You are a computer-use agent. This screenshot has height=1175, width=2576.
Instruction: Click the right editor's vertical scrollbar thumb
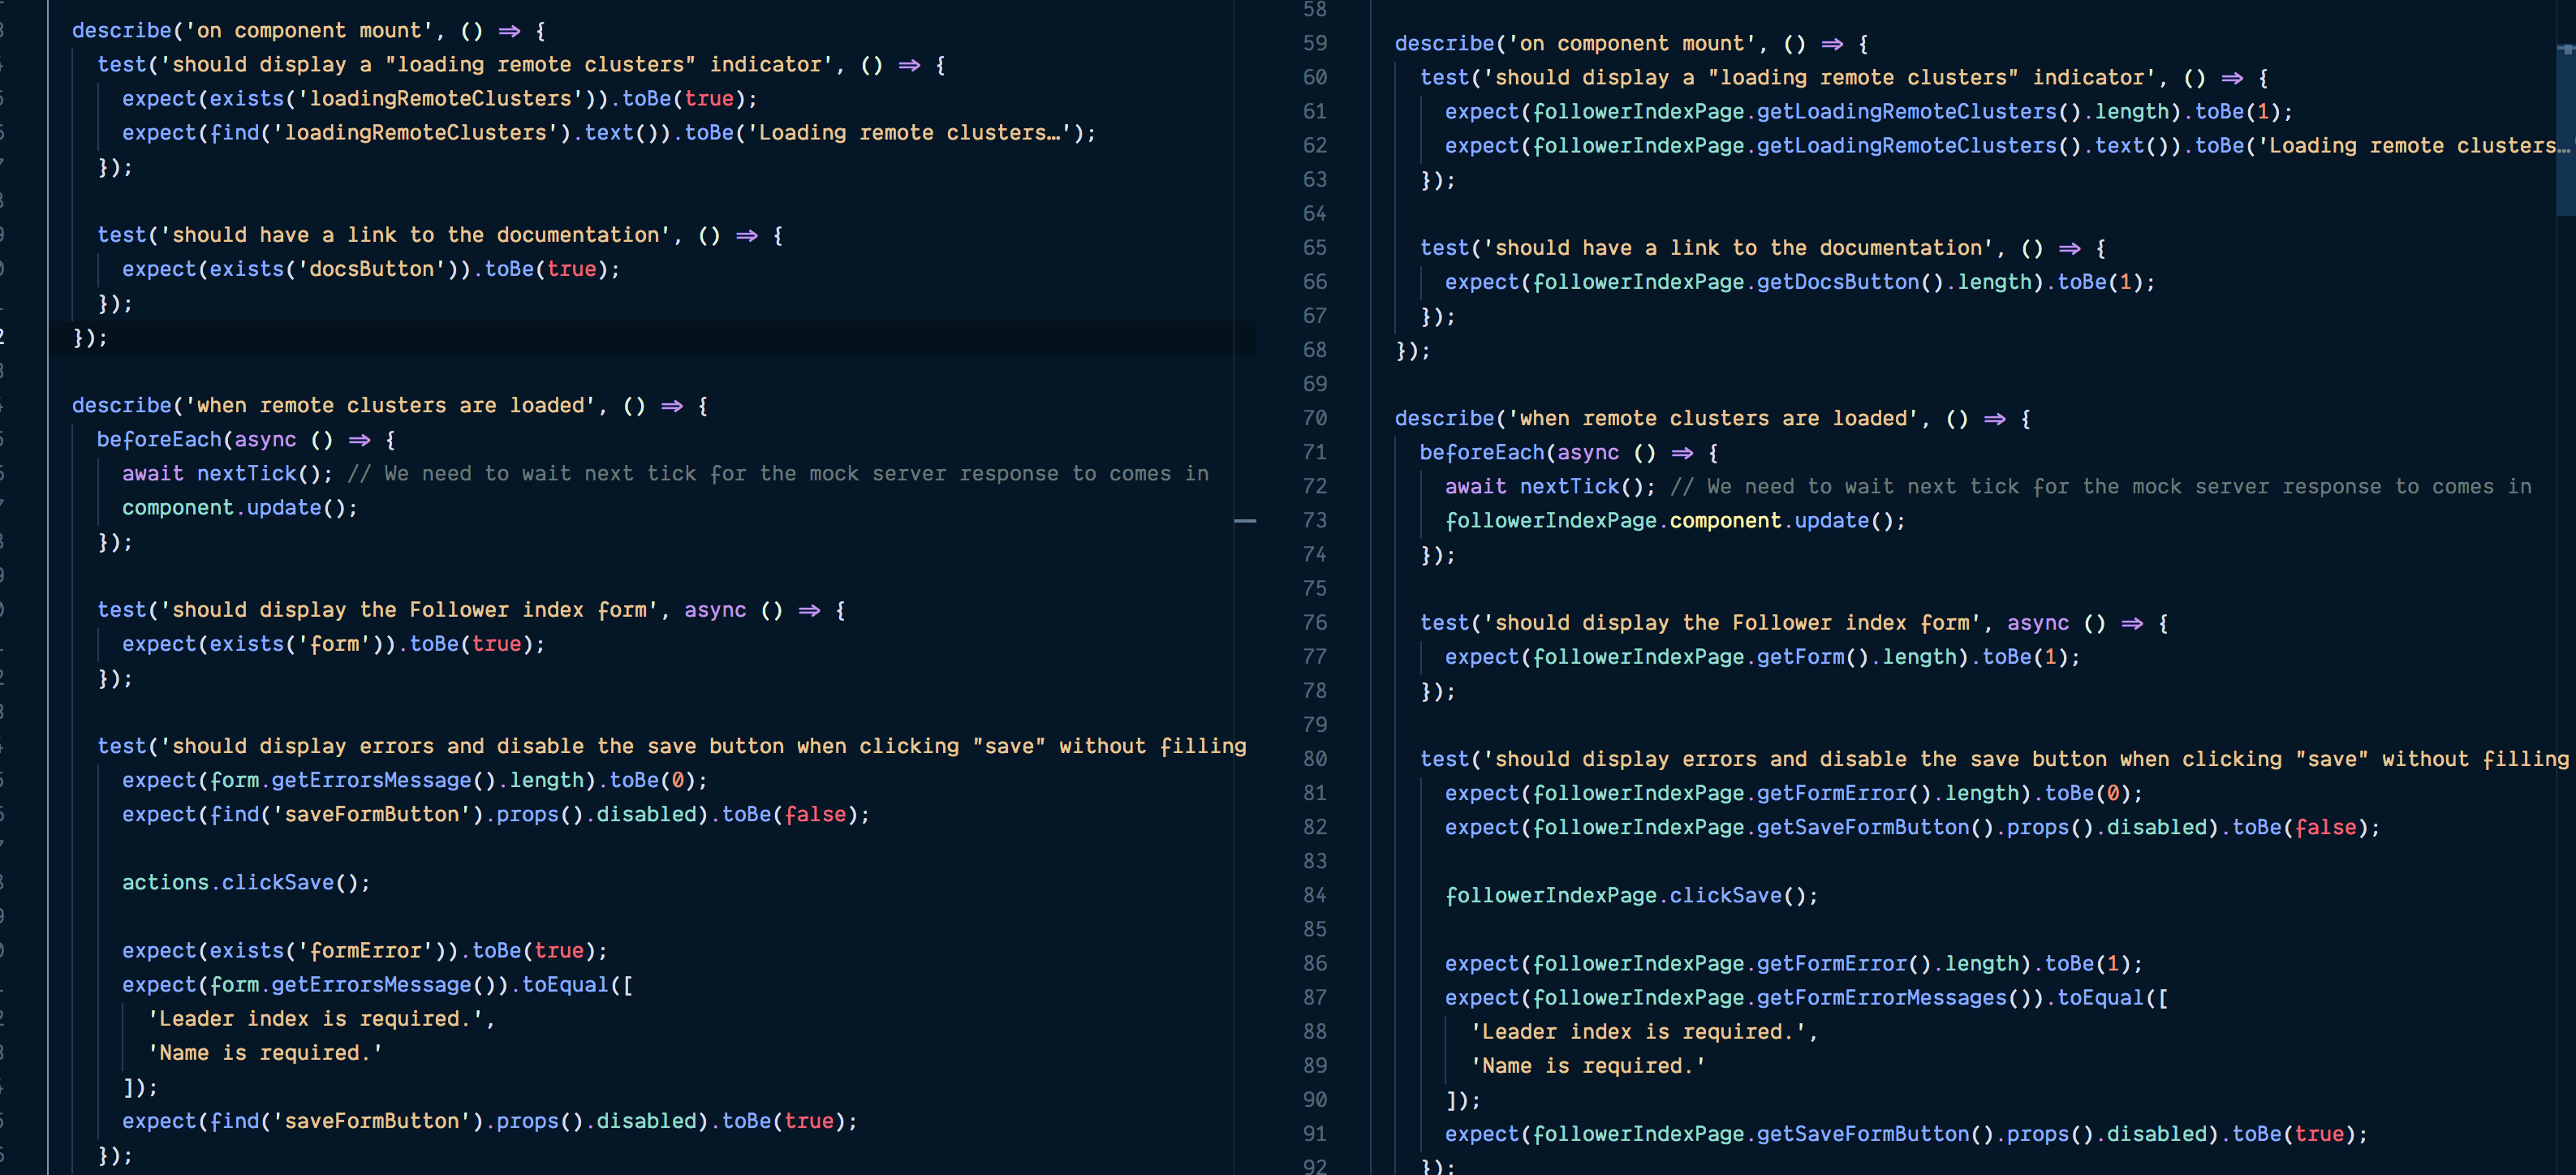(x=2566, y=130)
